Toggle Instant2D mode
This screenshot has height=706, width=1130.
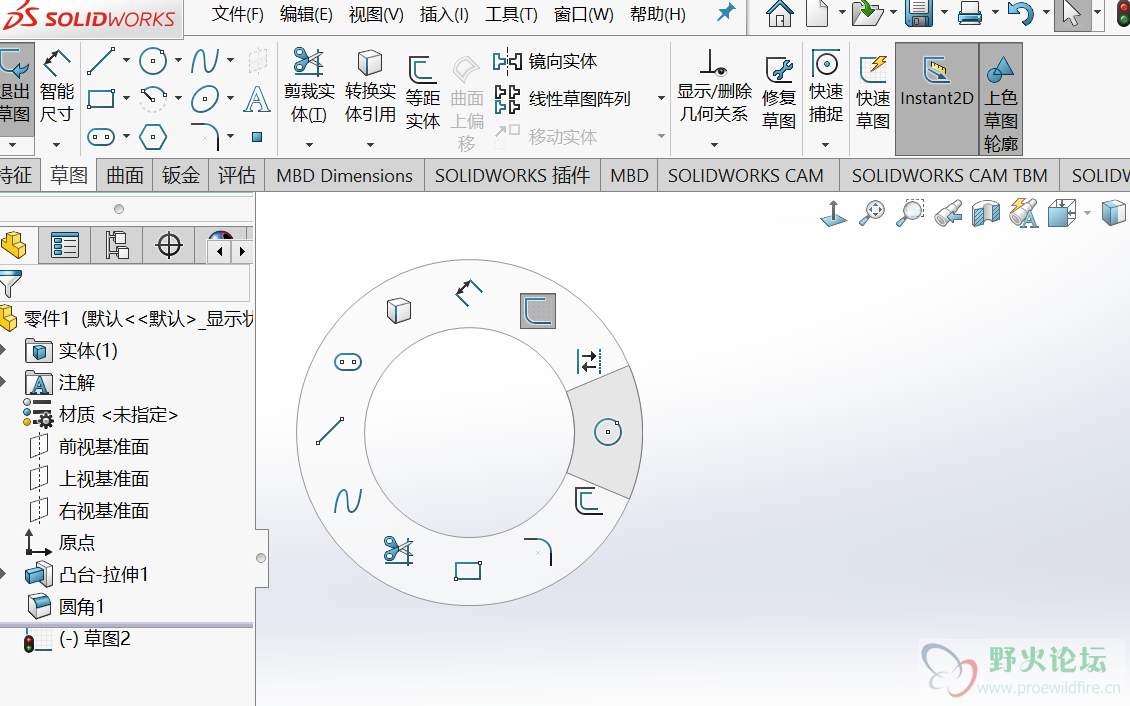(x=937, y=98)
